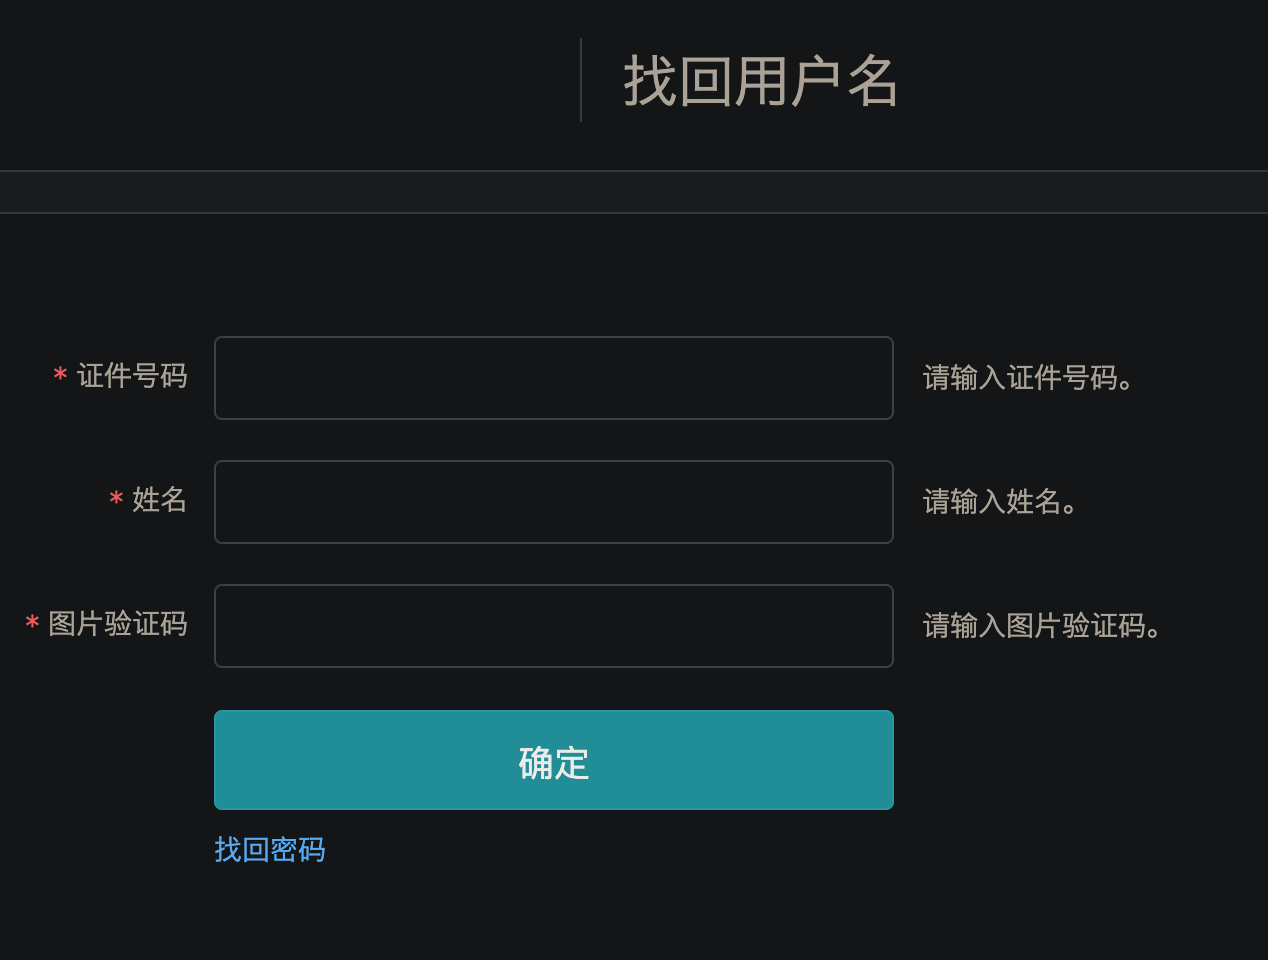Click the horizontal strip below the header

tap(634, 192)
